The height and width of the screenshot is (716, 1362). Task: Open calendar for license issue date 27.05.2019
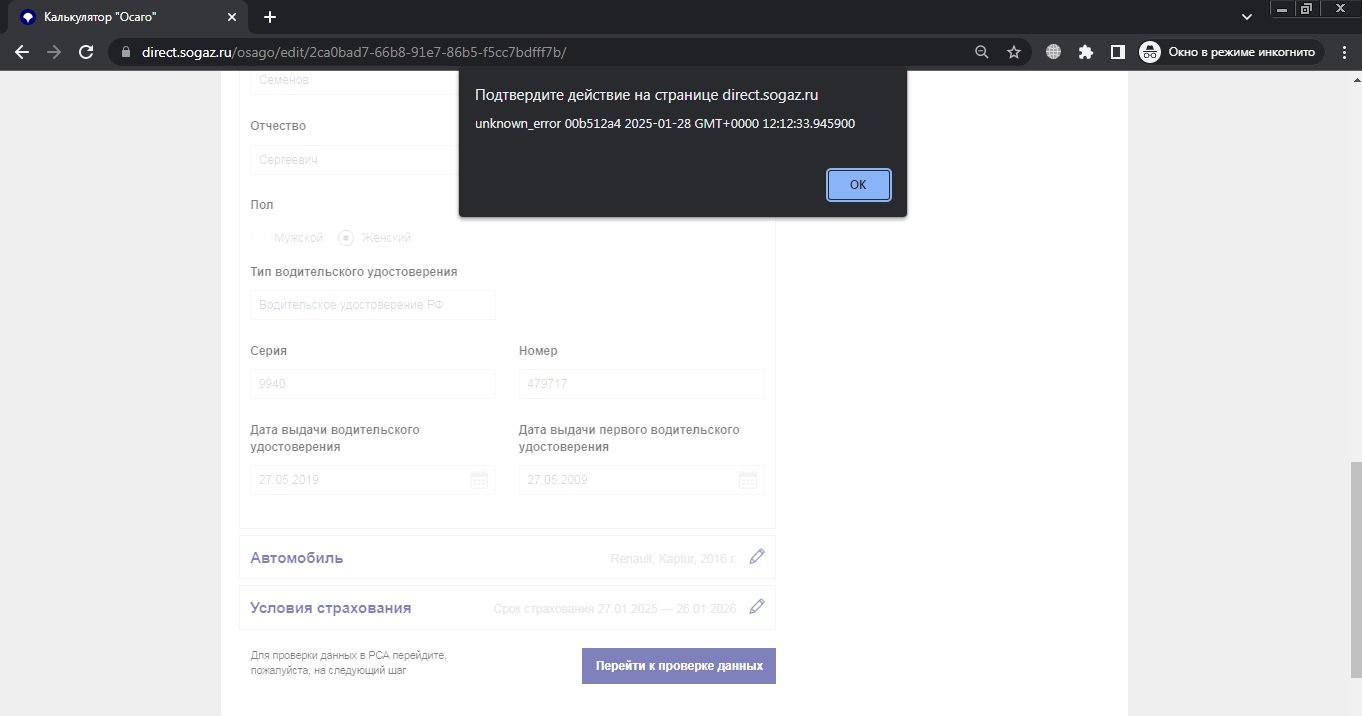(479, 480)
